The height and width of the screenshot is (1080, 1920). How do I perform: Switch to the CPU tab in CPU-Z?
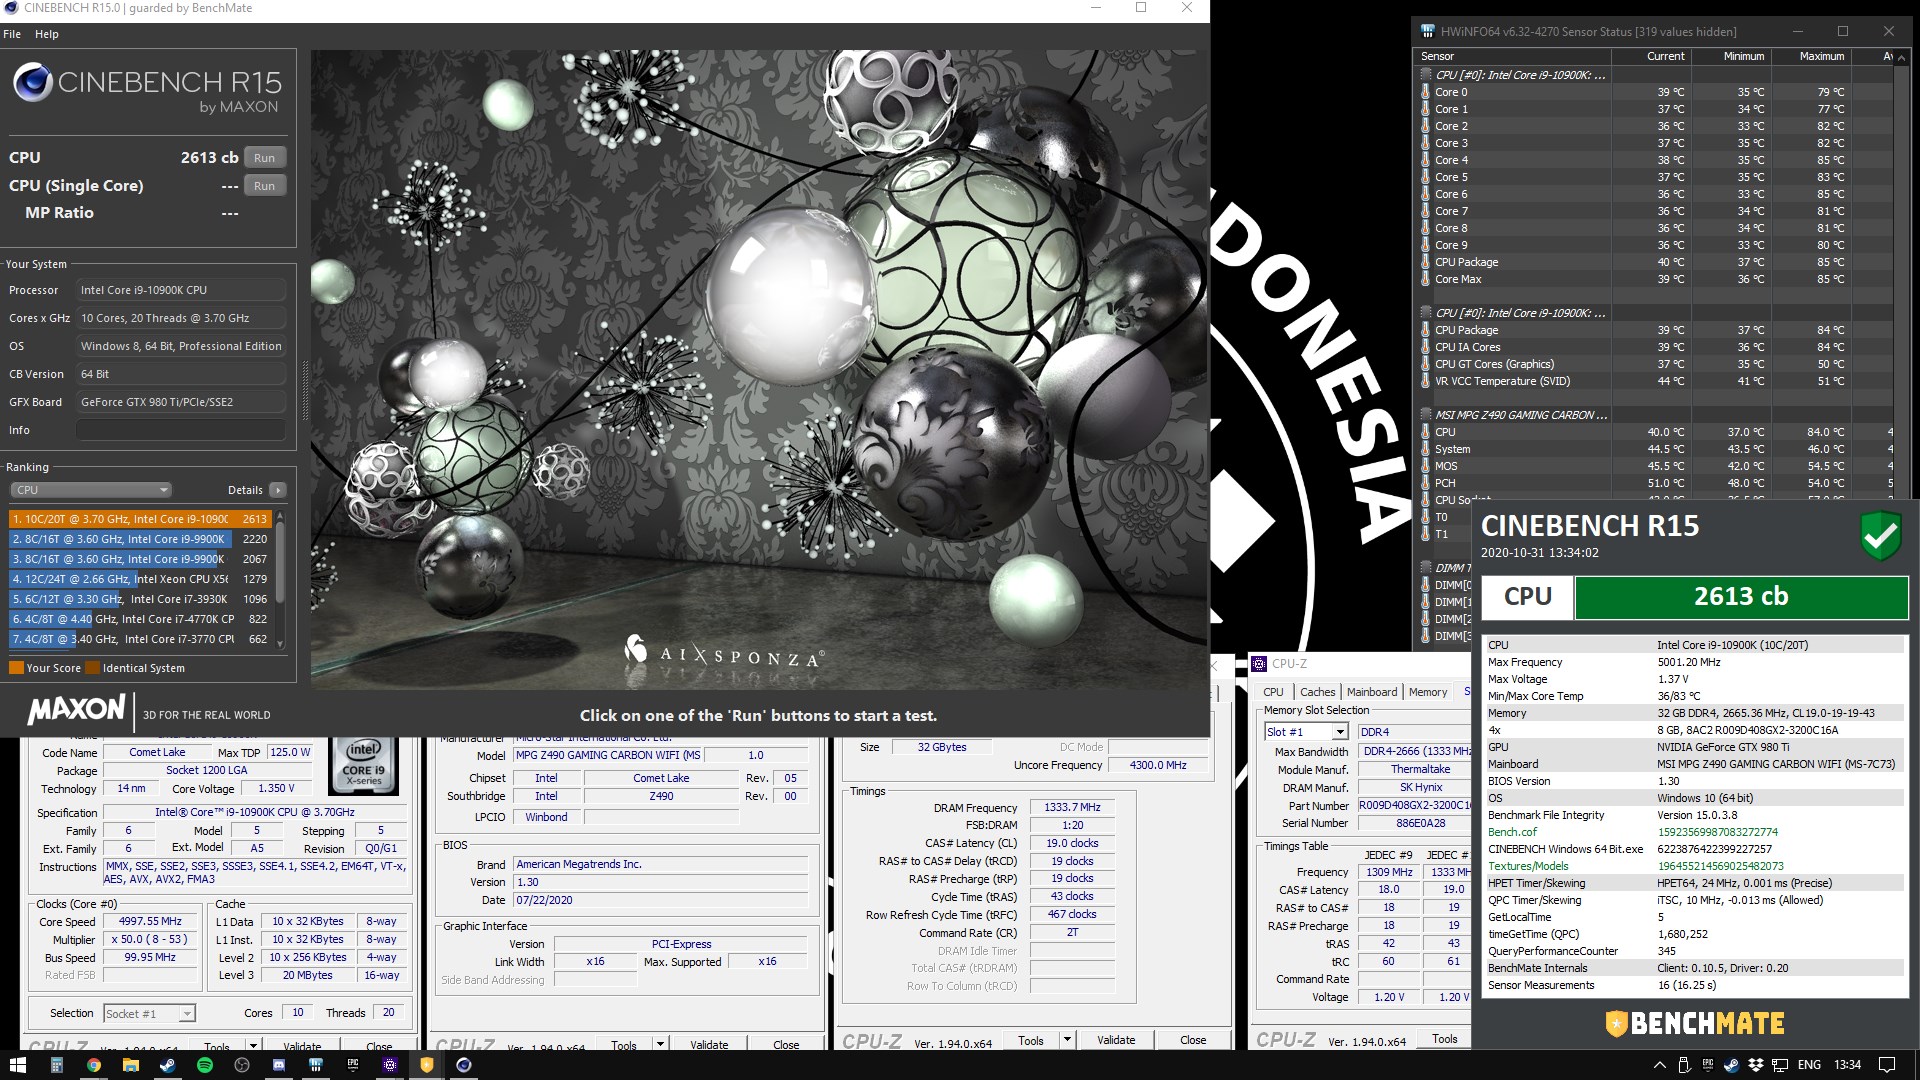tap(1273, 692)
